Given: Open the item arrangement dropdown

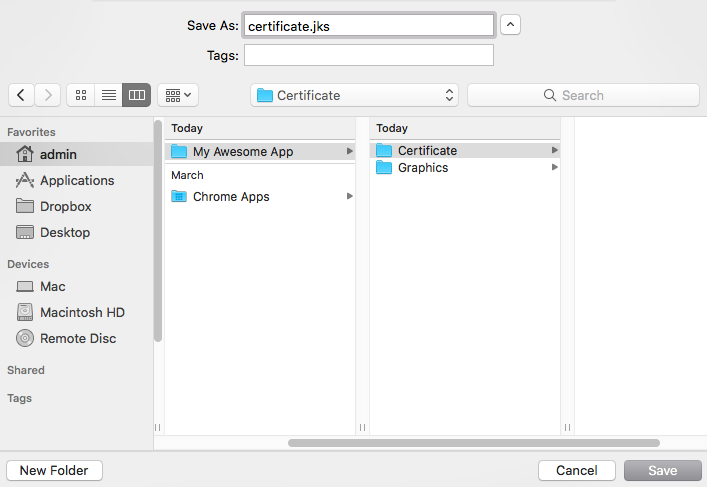Looking at the screenshot, I should point(178,95).
